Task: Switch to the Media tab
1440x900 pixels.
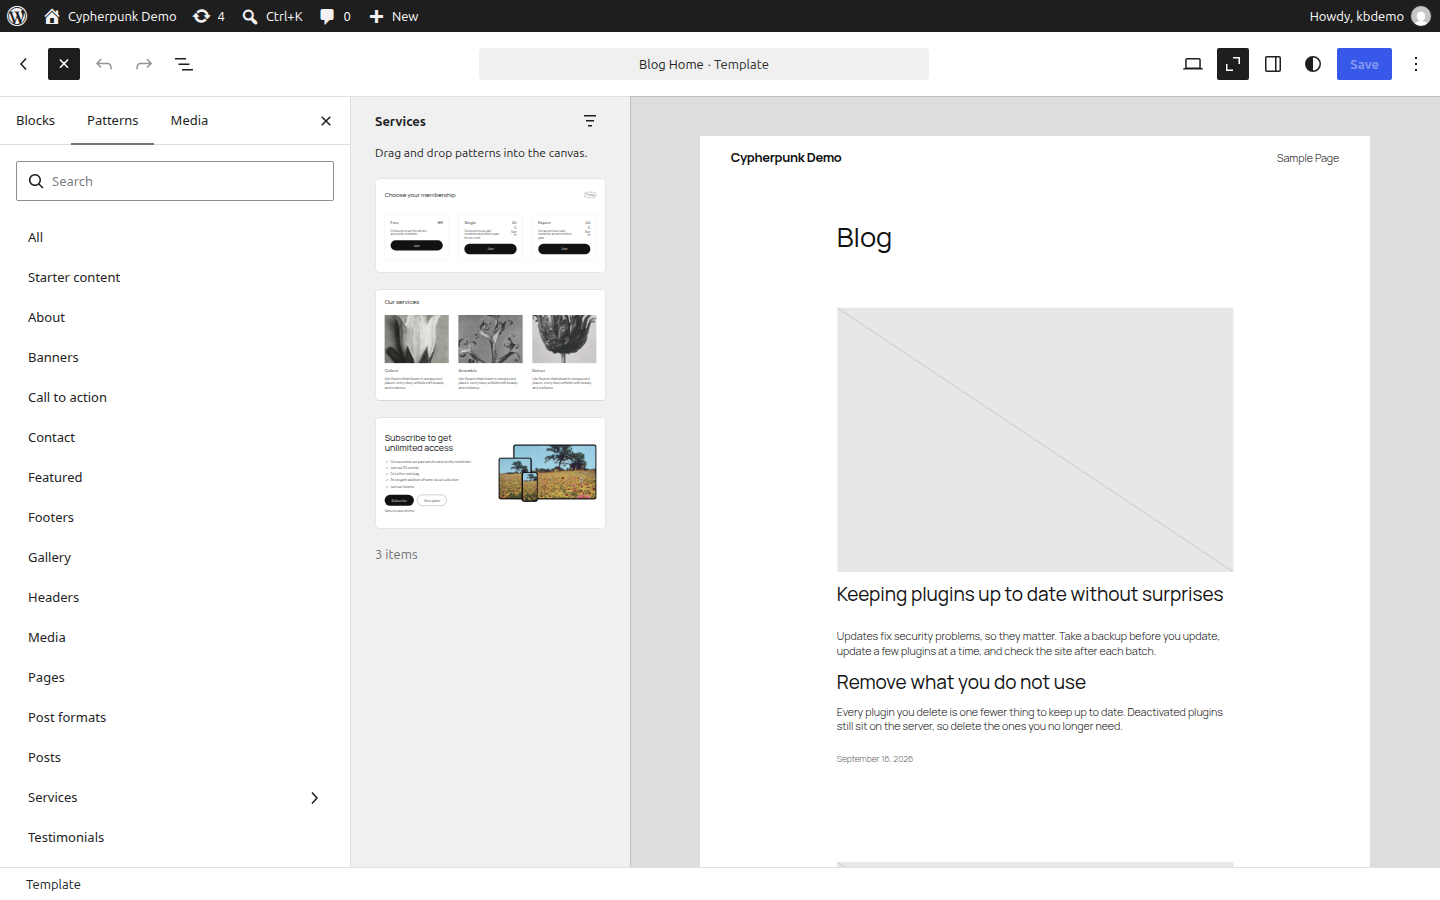Action: [189, 121]
